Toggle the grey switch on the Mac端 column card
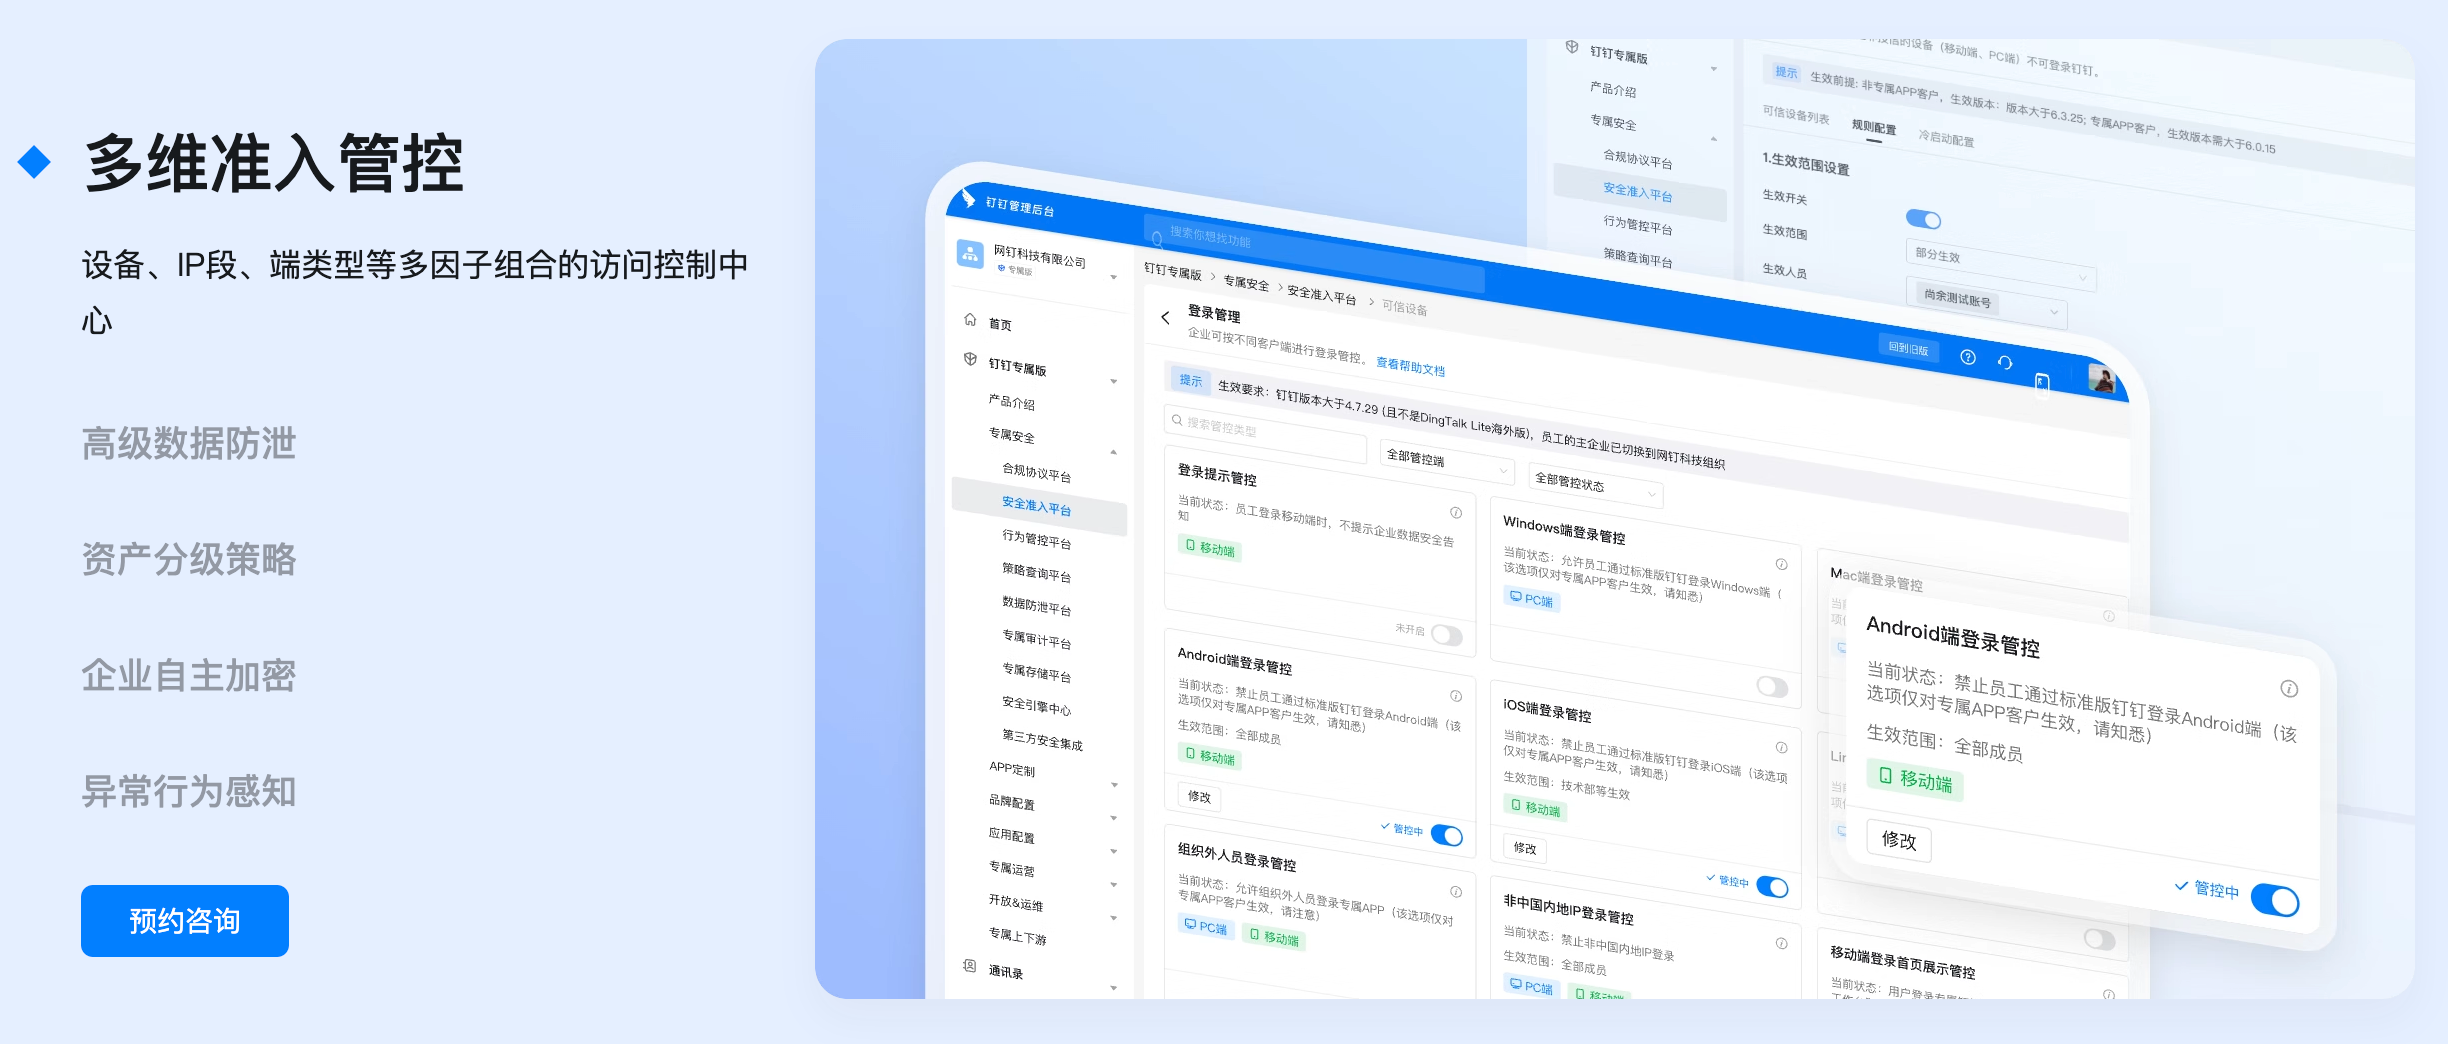 click(x=2099, y=939)
